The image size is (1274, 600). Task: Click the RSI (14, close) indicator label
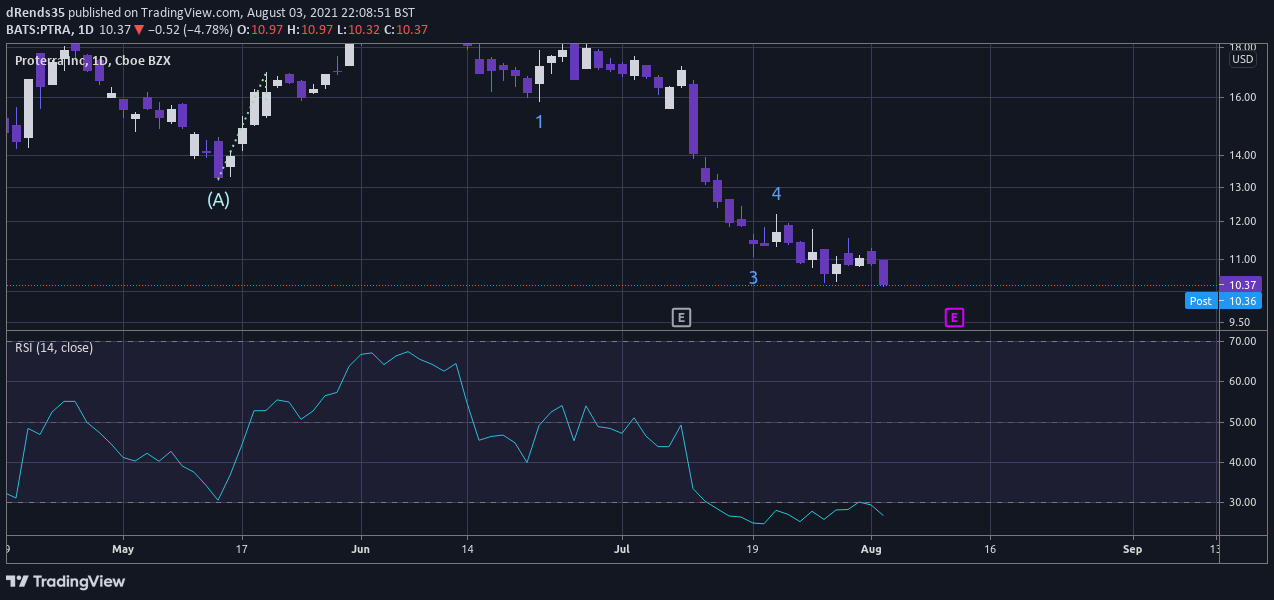54,347
